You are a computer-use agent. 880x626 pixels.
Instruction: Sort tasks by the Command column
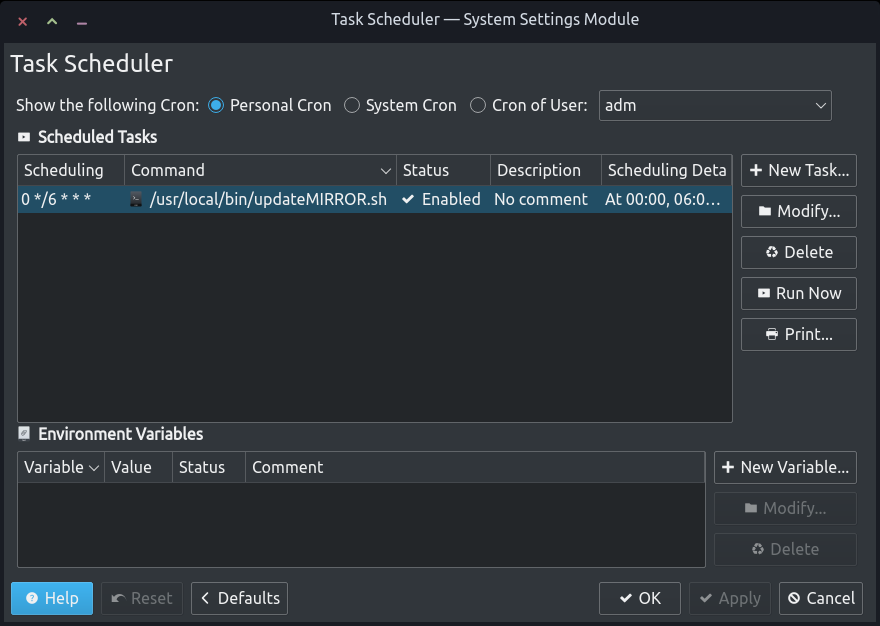(x=260, y=170)
